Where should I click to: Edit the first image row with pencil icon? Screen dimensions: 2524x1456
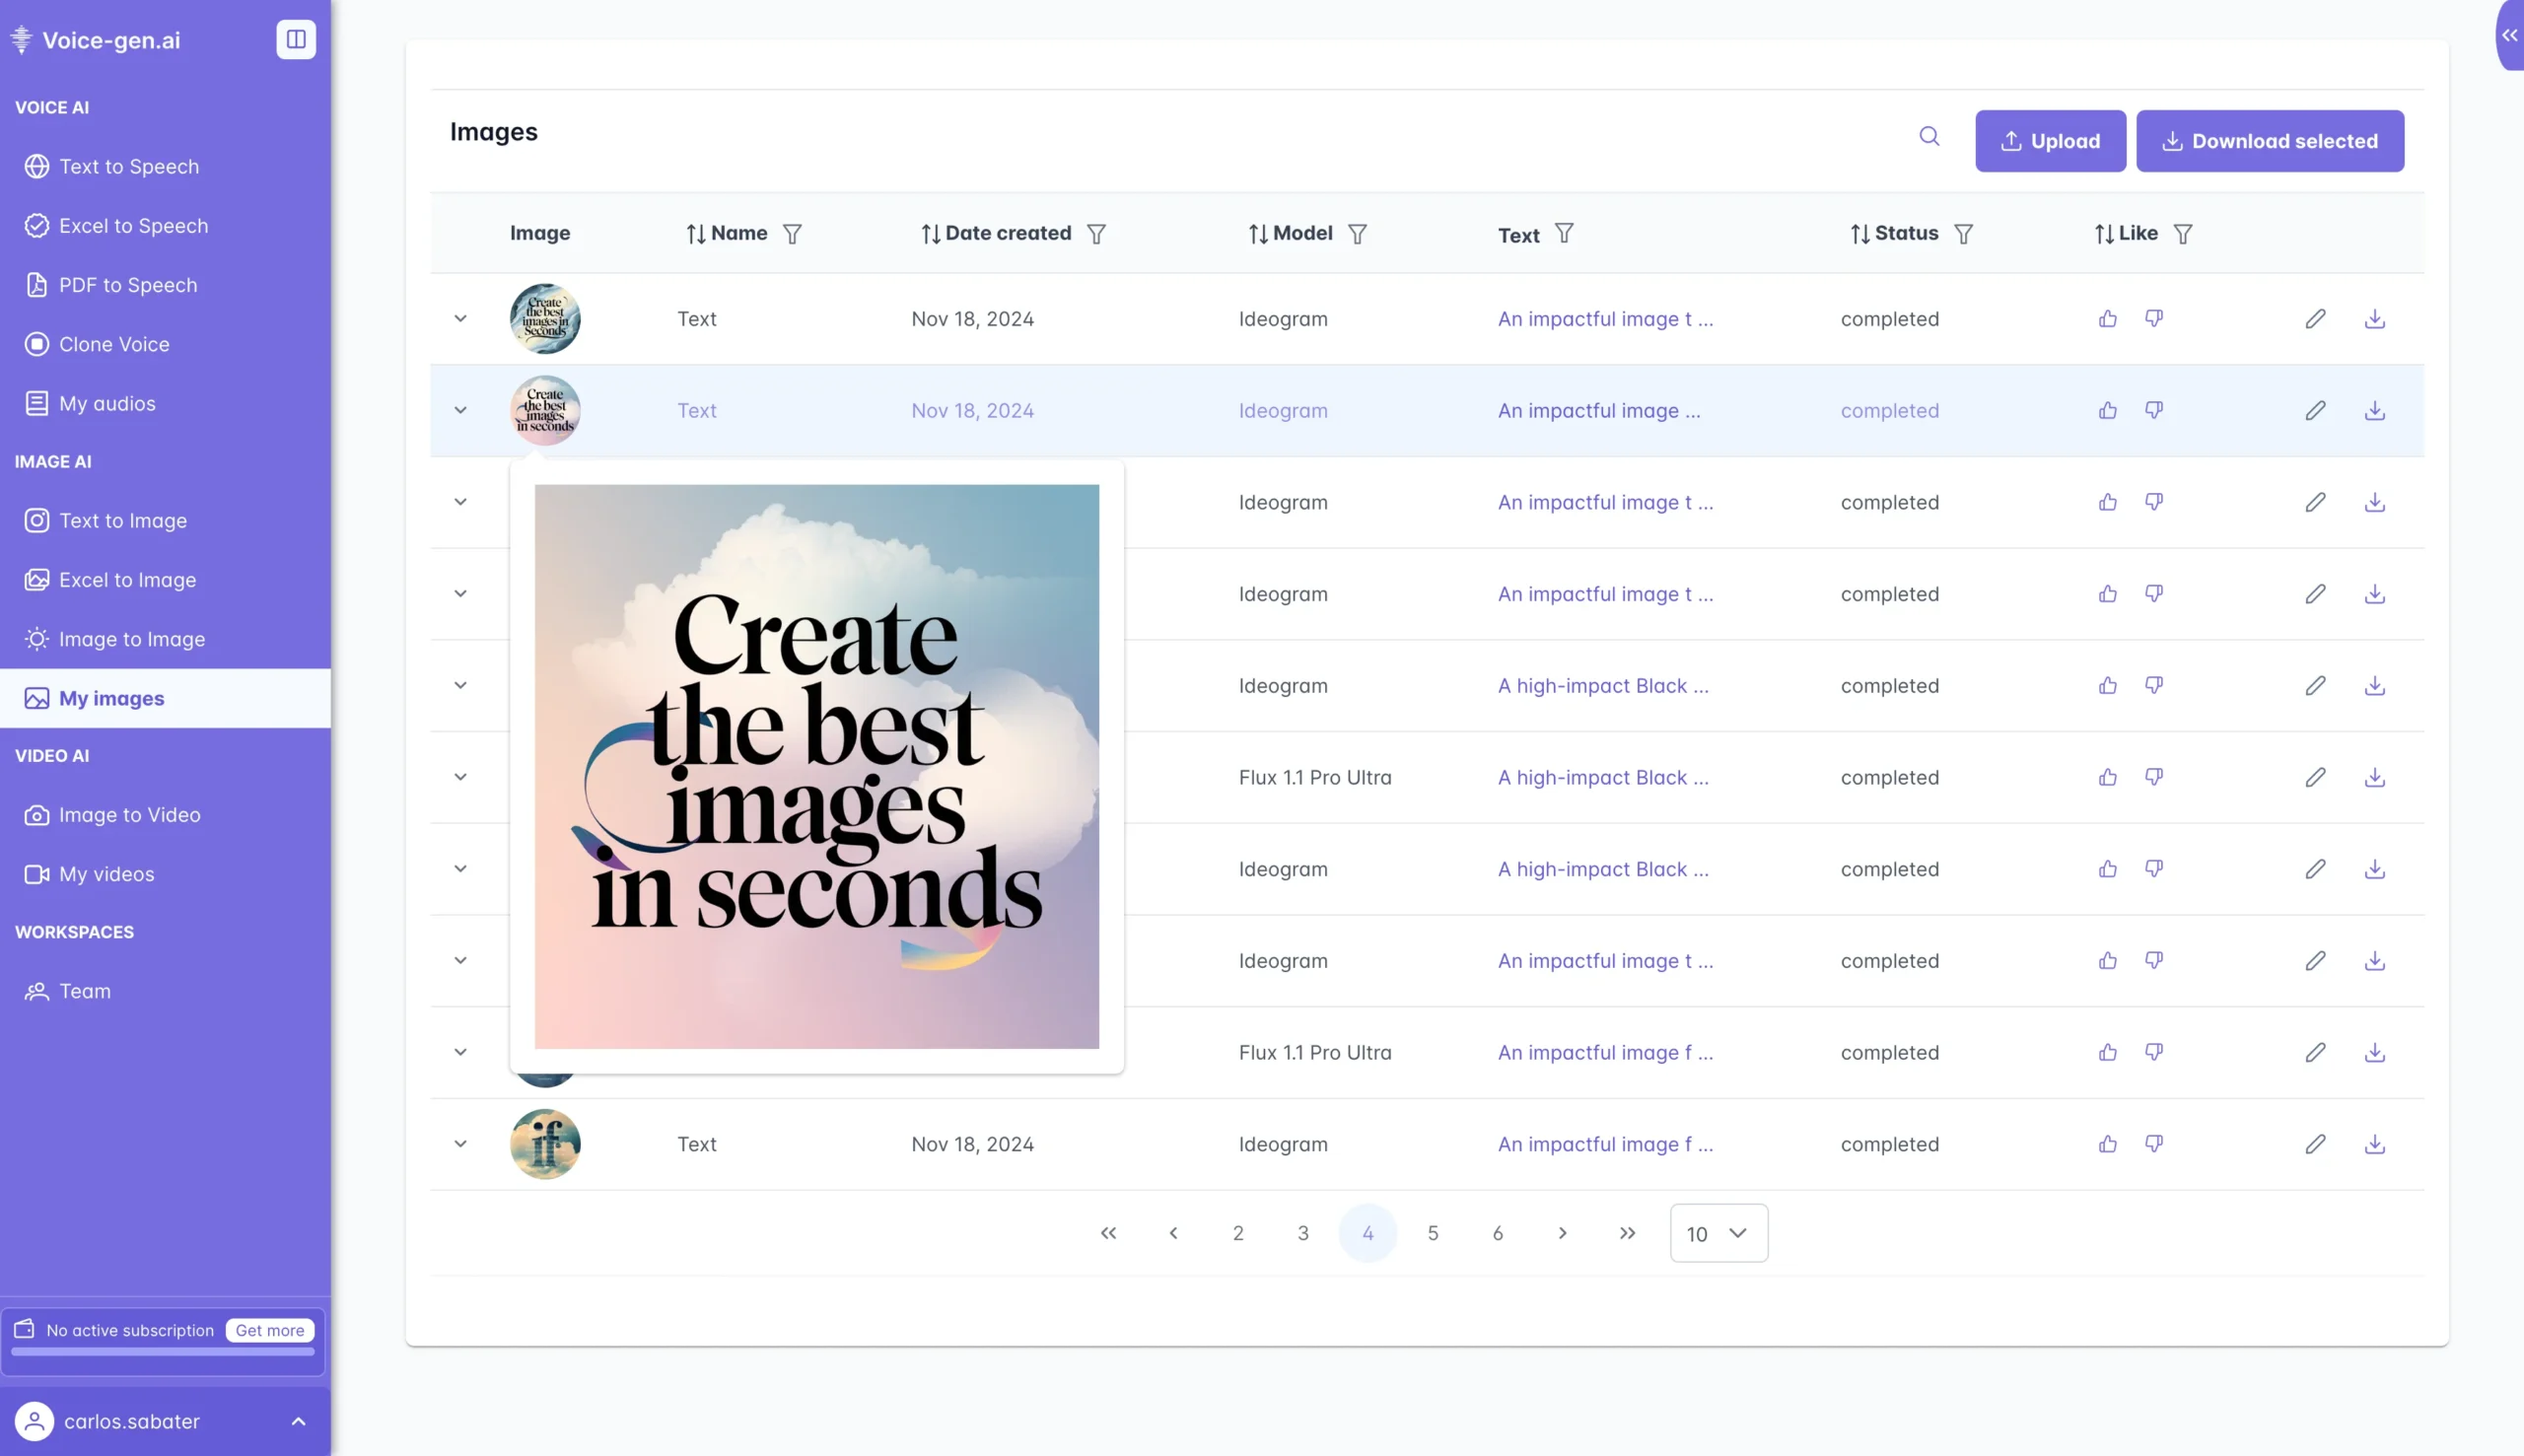pos(2315,318)
